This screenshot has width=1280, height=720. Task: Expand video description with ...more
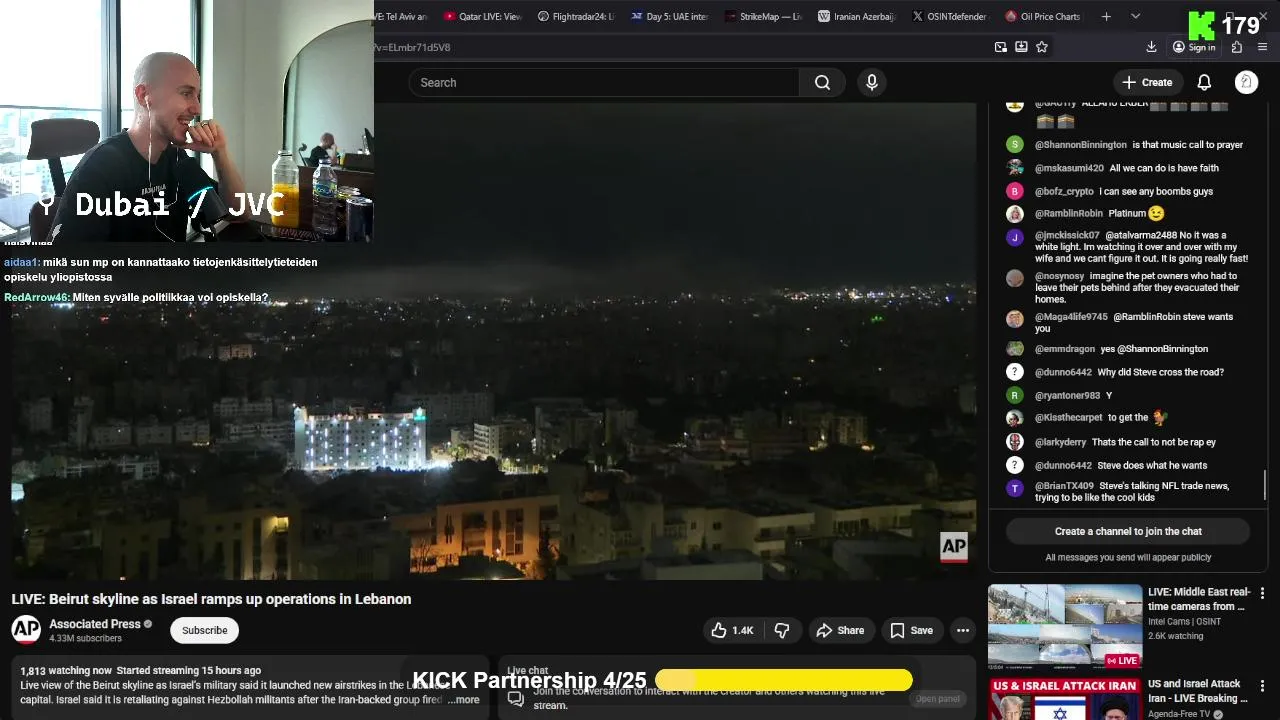[x=464, y=700]
